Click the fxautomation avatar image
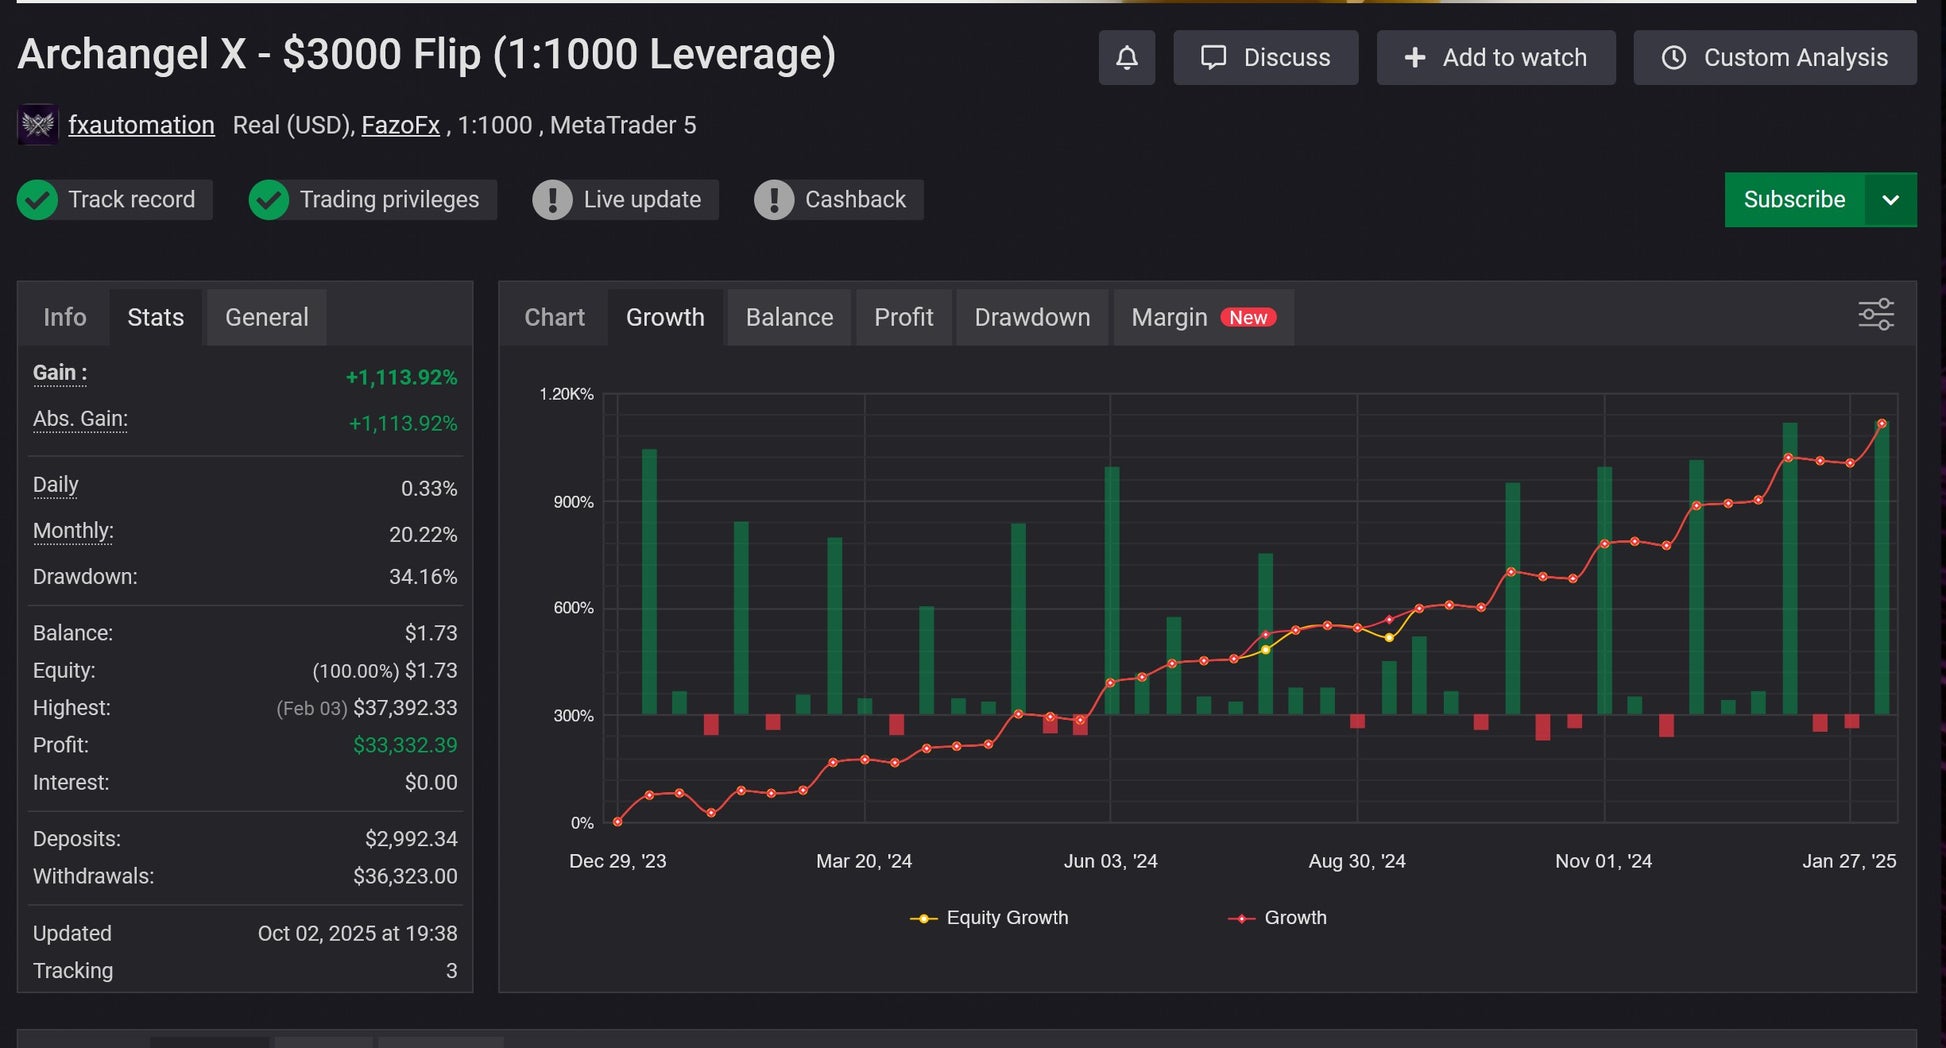 click(x=38, y=125)
